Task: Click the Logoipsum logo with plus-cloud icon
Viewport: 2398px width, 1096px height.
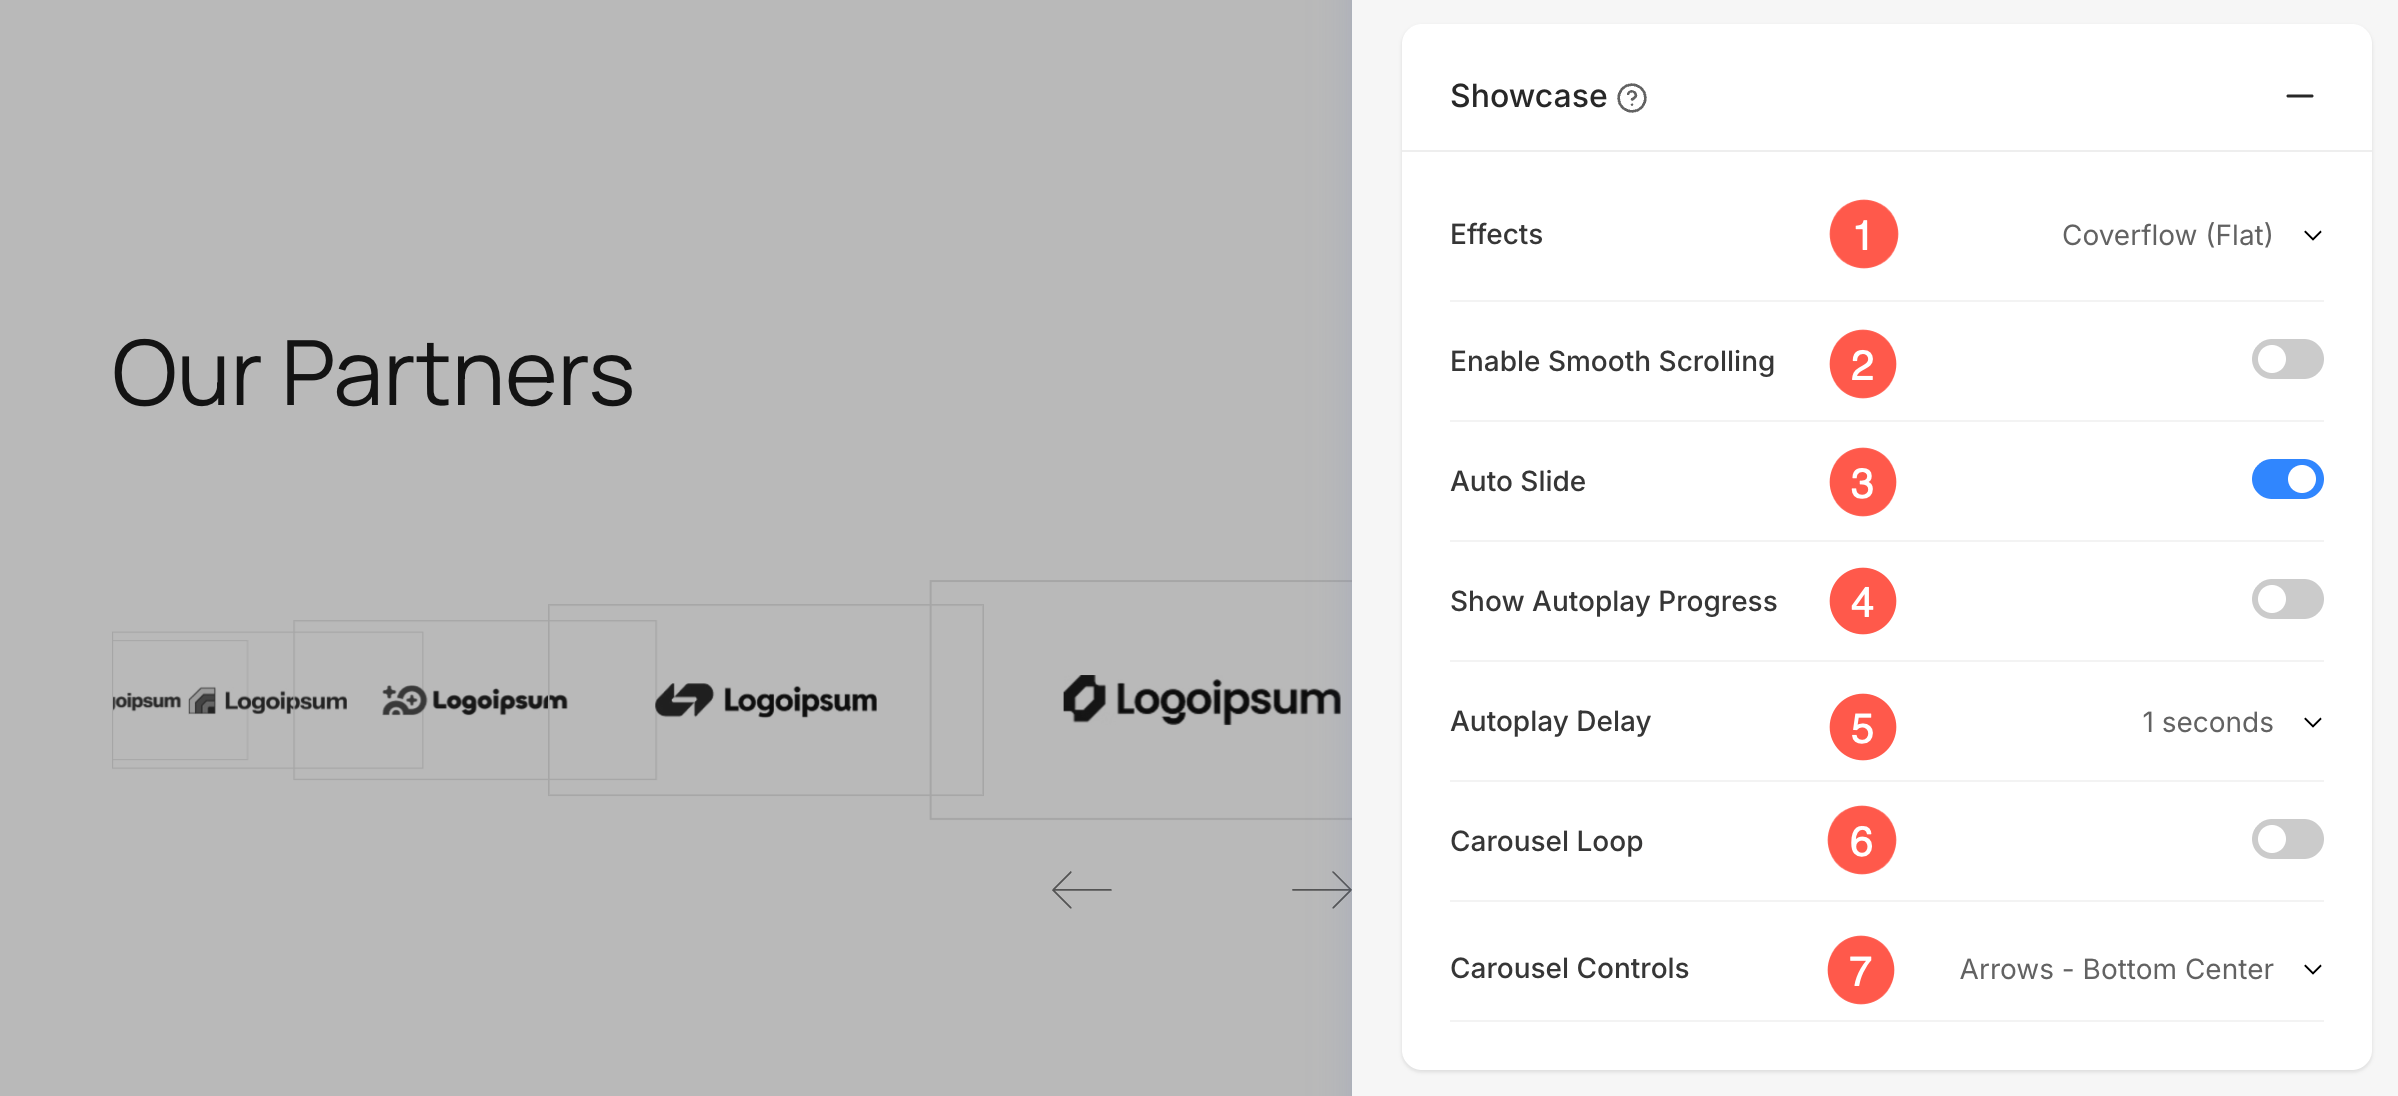Action: (x=474, y=700)
